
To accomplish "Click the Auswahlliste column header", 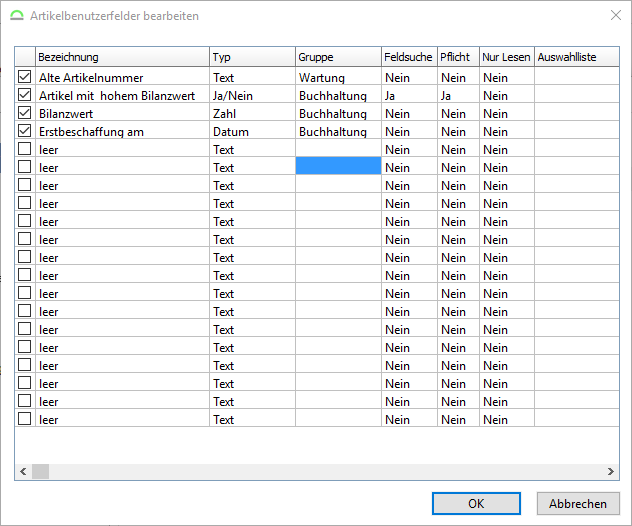I will [577, 57].
